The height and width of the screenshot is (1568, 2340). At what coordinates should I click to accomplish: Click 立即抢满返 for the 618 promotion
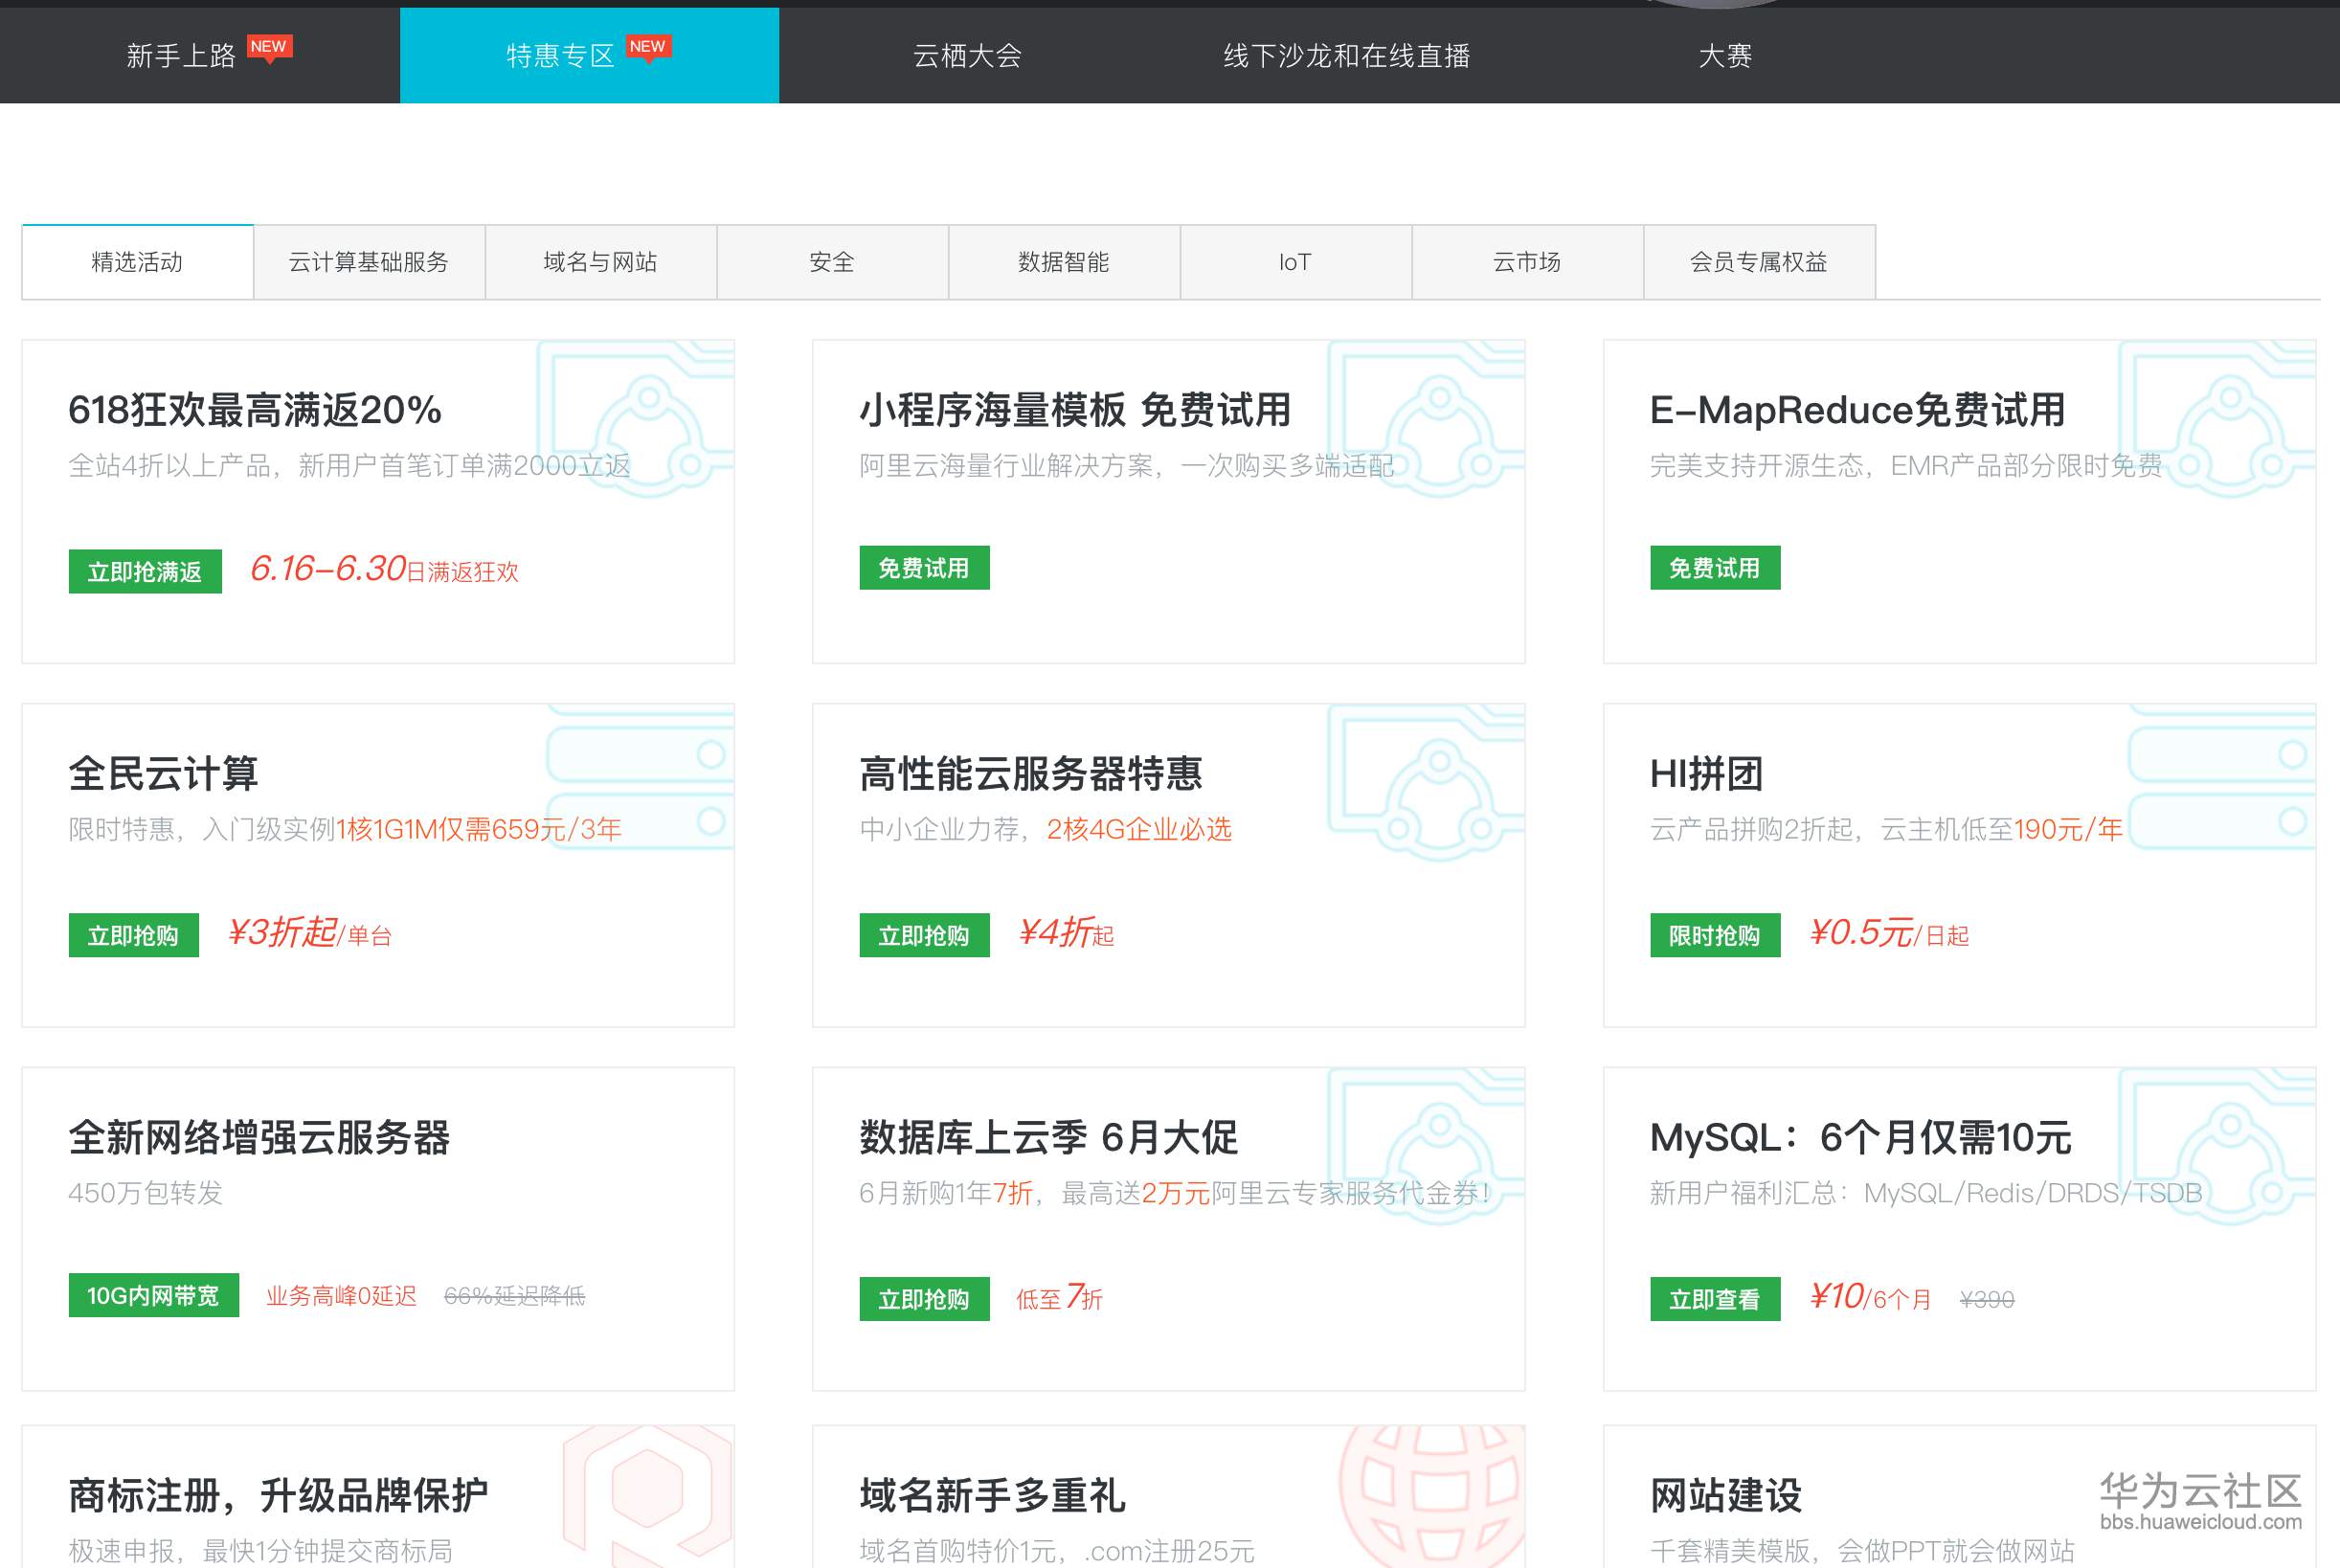click(x=144, y=571)
